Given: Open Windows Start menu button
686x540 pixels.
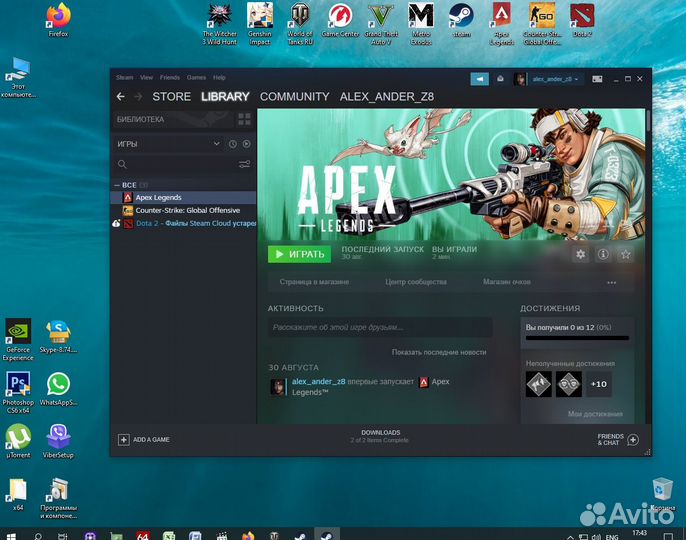Looking at the screenshot, I should click(12, 536).
